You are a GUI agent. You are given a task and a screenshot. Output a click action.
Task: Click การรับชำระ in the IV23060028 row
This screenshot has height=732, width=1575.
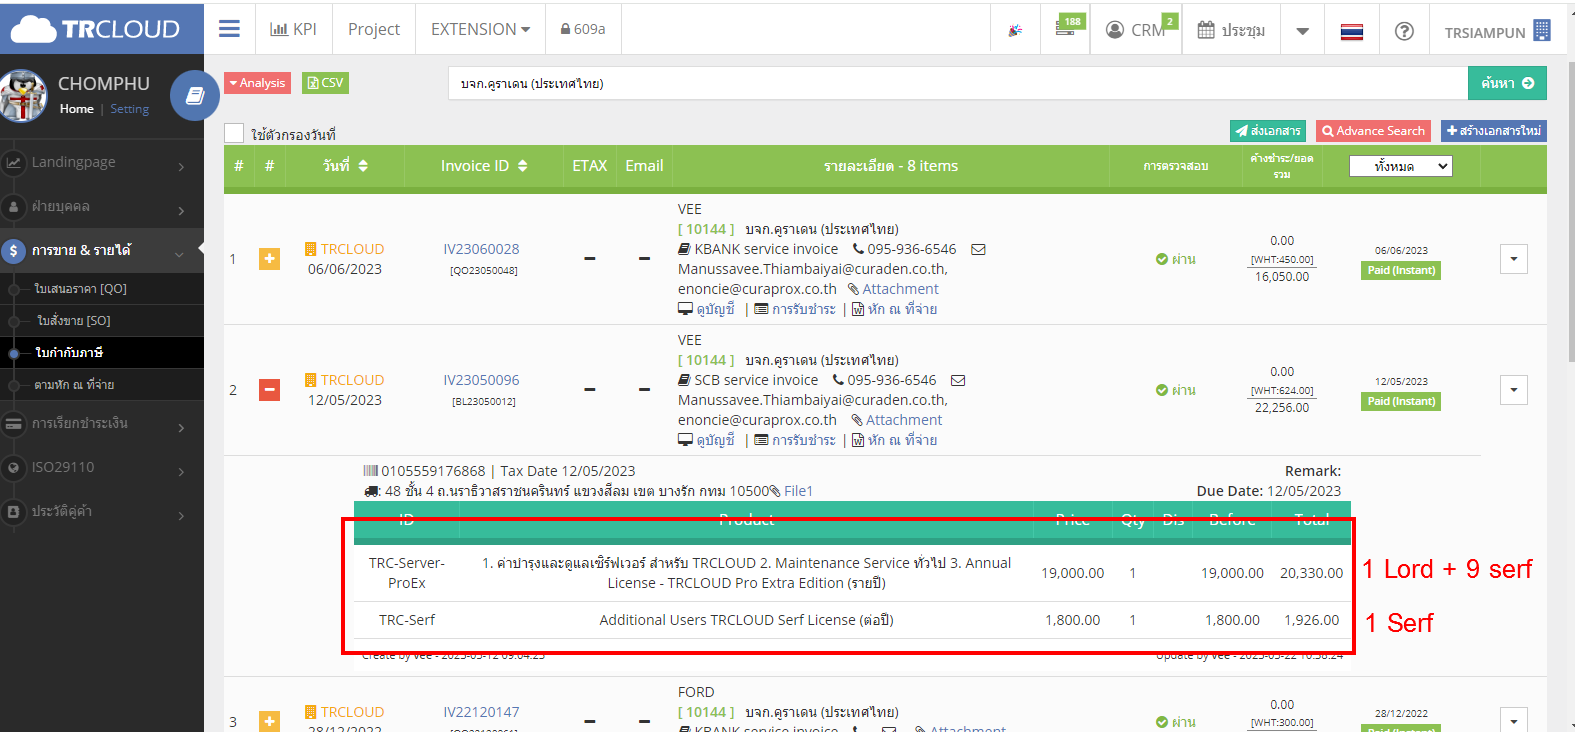pos(795,309)
